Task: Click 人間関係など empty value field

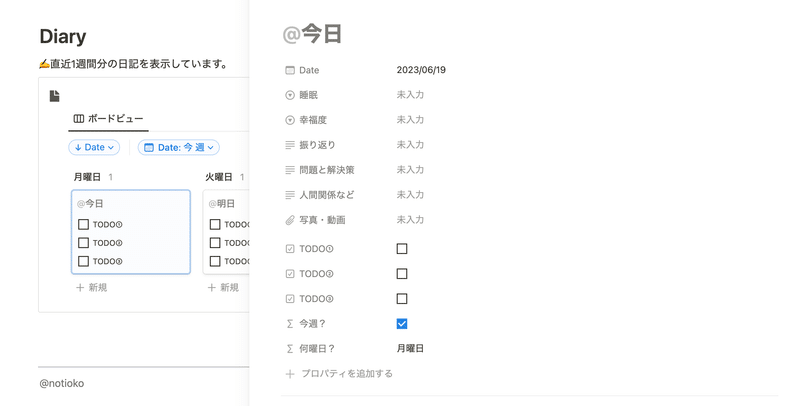Action: click(x=410, y=195)
